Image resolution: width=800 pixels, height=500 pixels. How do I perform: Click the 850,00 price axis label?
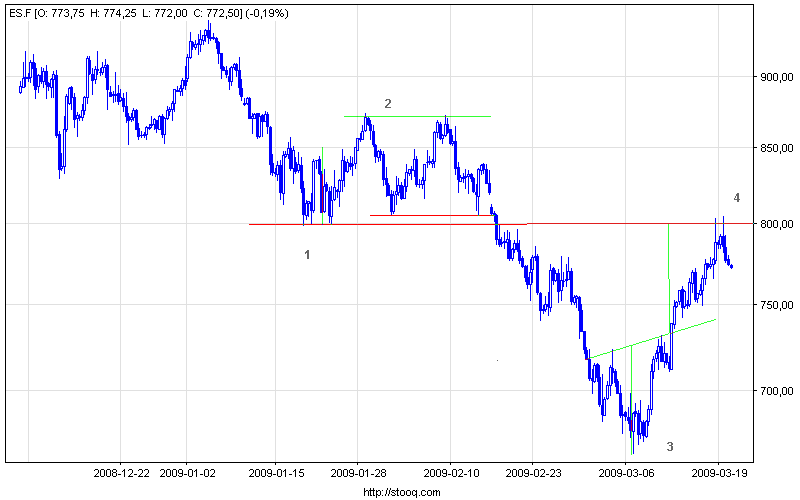coord(777,148)
